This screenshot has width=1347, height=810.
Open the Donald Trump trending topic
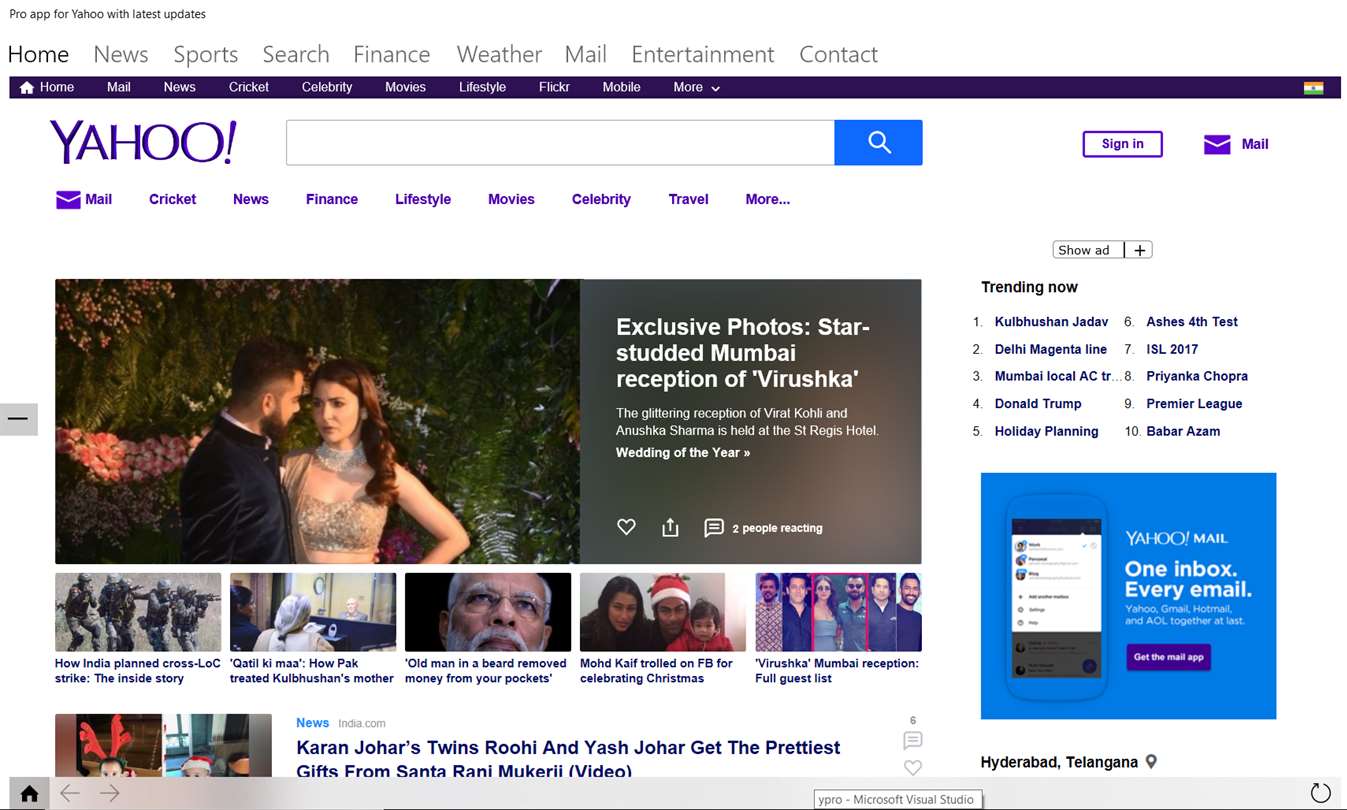tap(1038, 404)
